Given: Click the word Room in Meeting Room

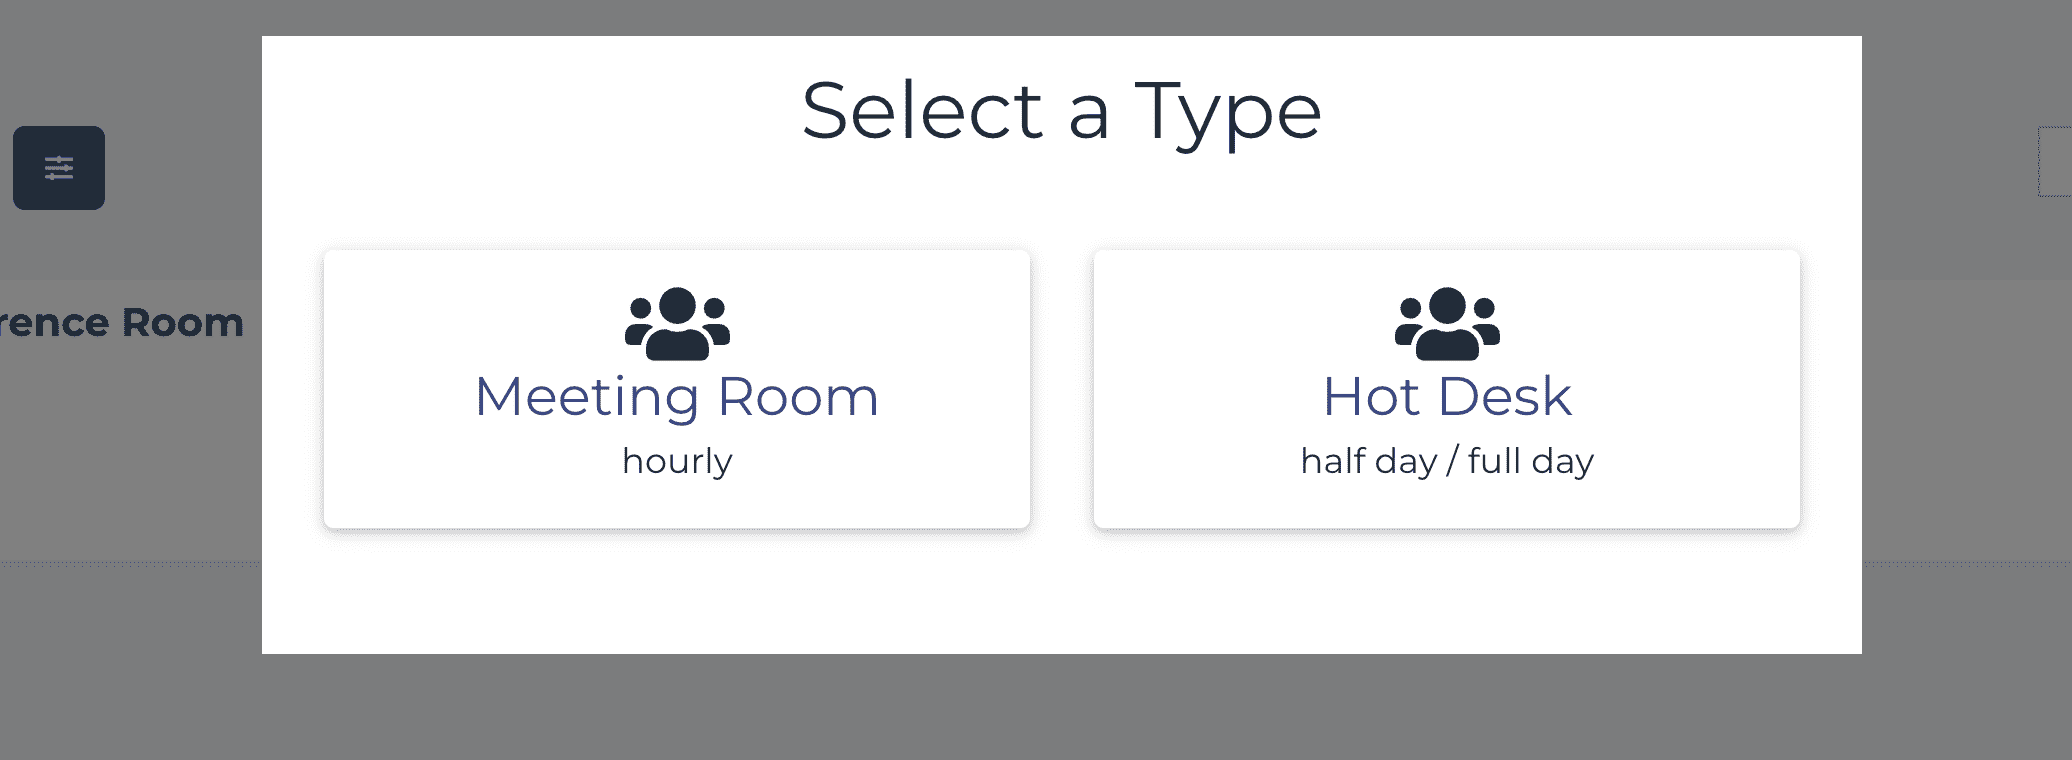Looking at the screenshot, I should click(798, 397).
